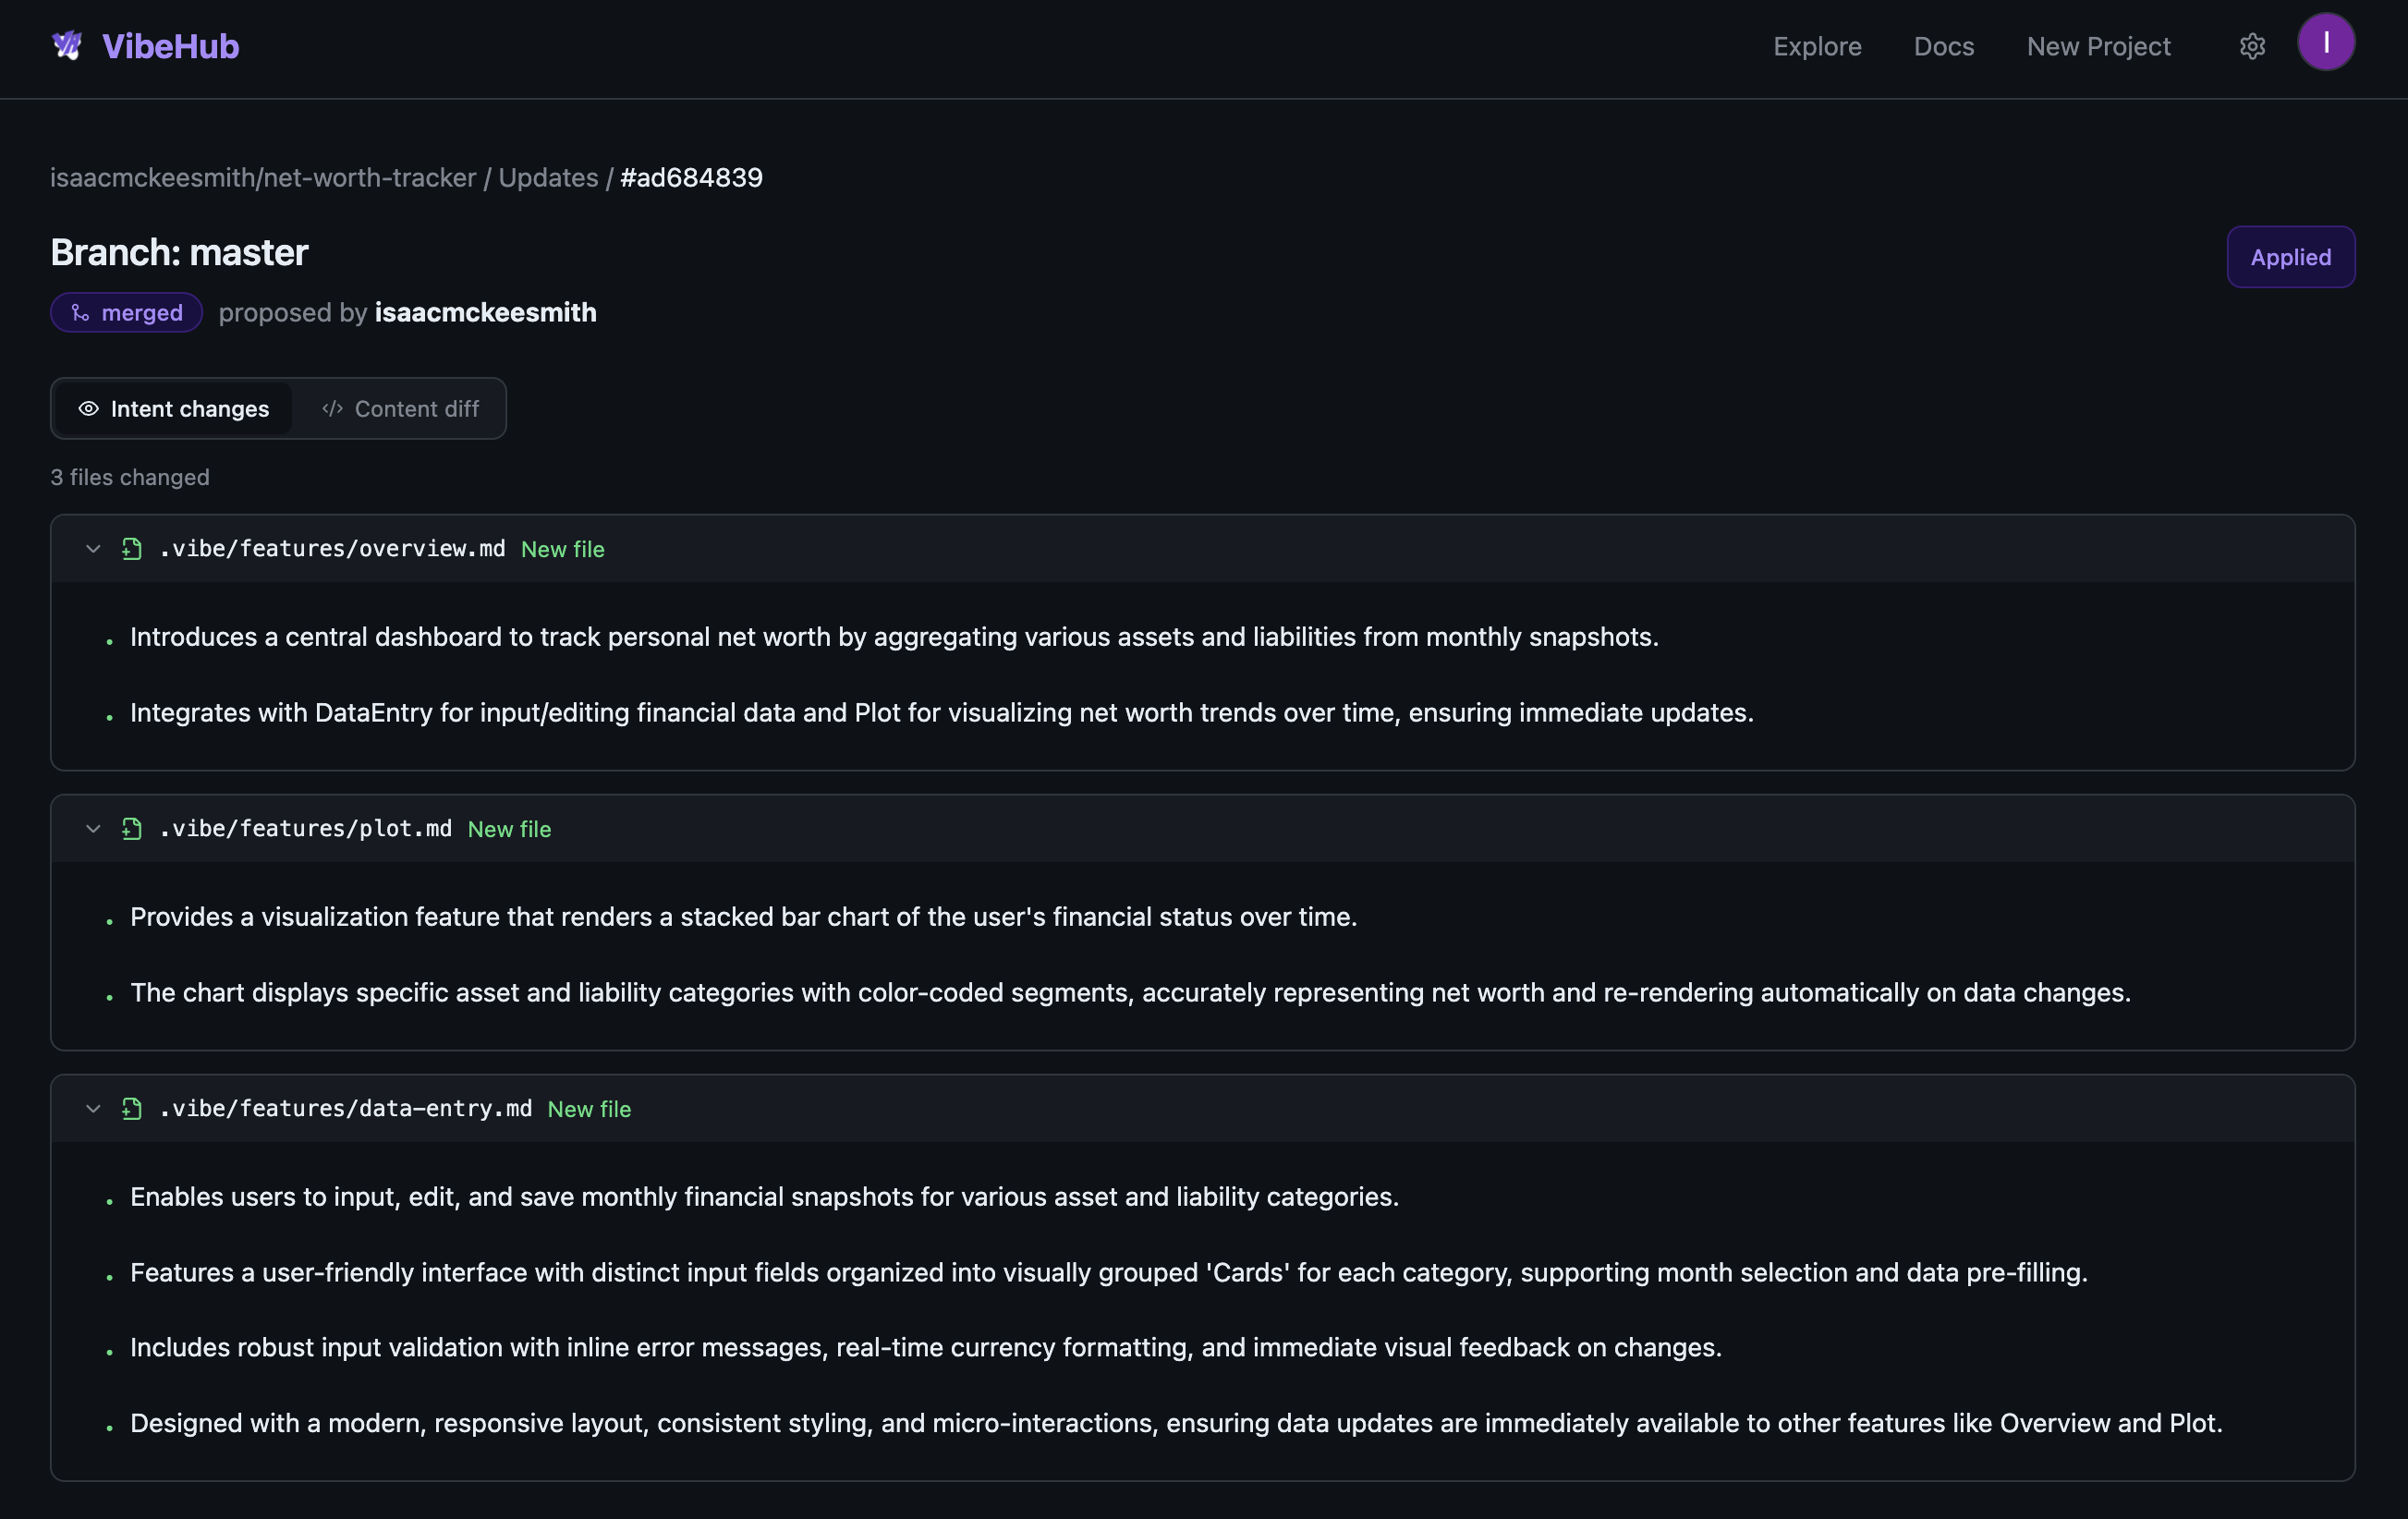Switch to the Content diff tab
The image size is (2408, 1519).
click(x=400, y=408)
